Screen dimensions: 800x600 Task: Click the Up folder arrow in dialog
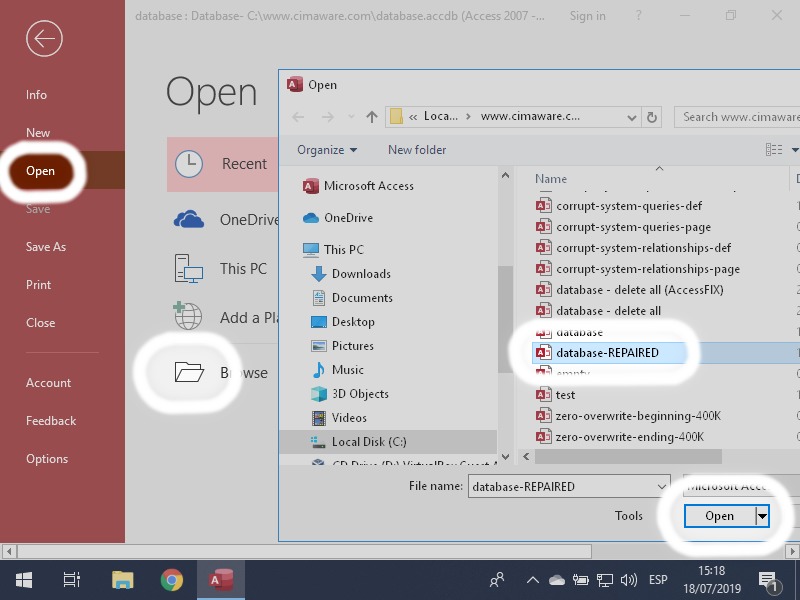(x=372, y=117)
